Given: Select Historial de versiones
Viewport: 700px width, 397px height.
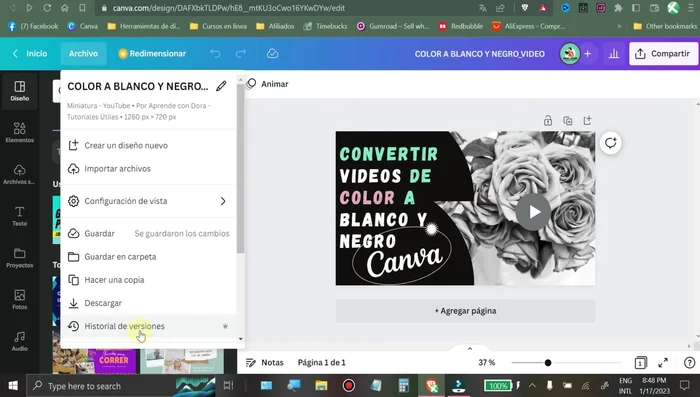Looking at the screenshot, I should [x=148, y=326].
